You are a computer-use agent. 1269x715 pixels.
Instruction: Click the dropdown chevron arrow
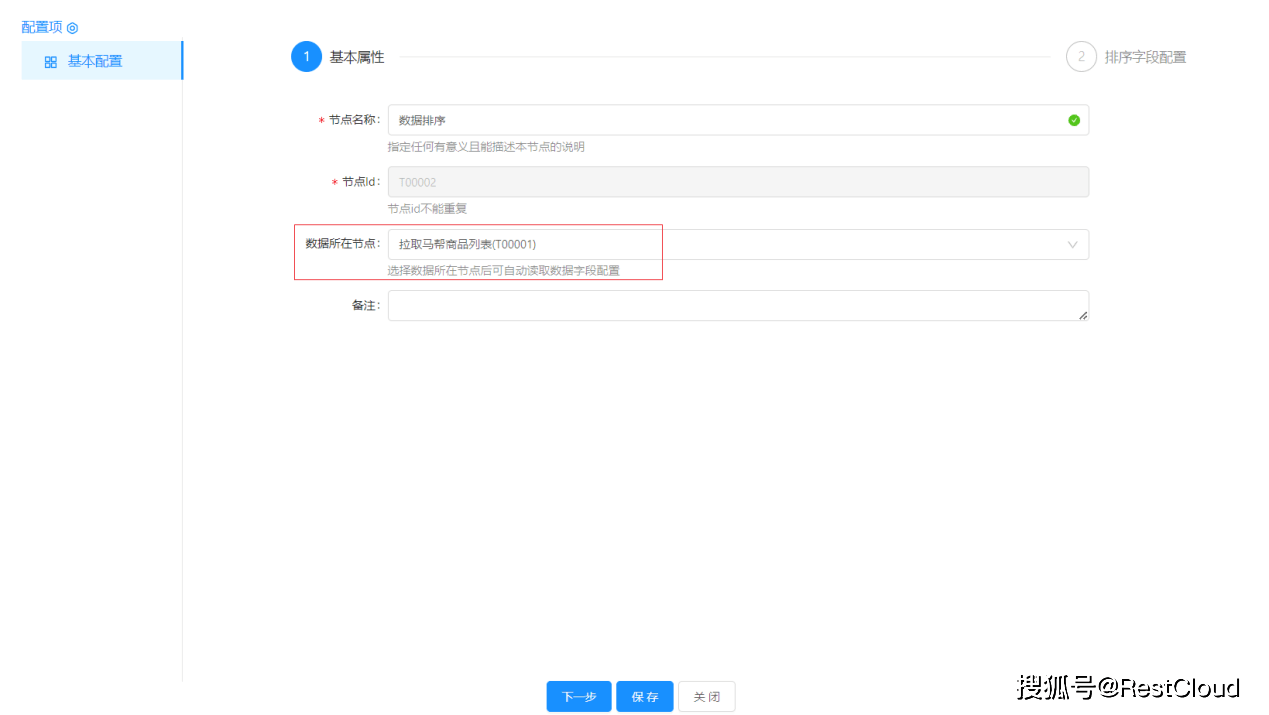1073,244
